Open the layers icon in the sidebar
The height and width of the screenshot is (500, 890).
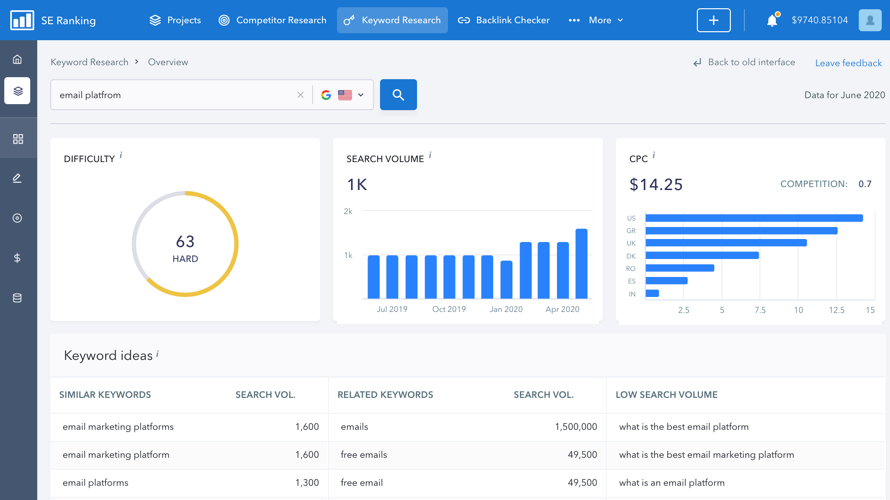coord(17,91)
